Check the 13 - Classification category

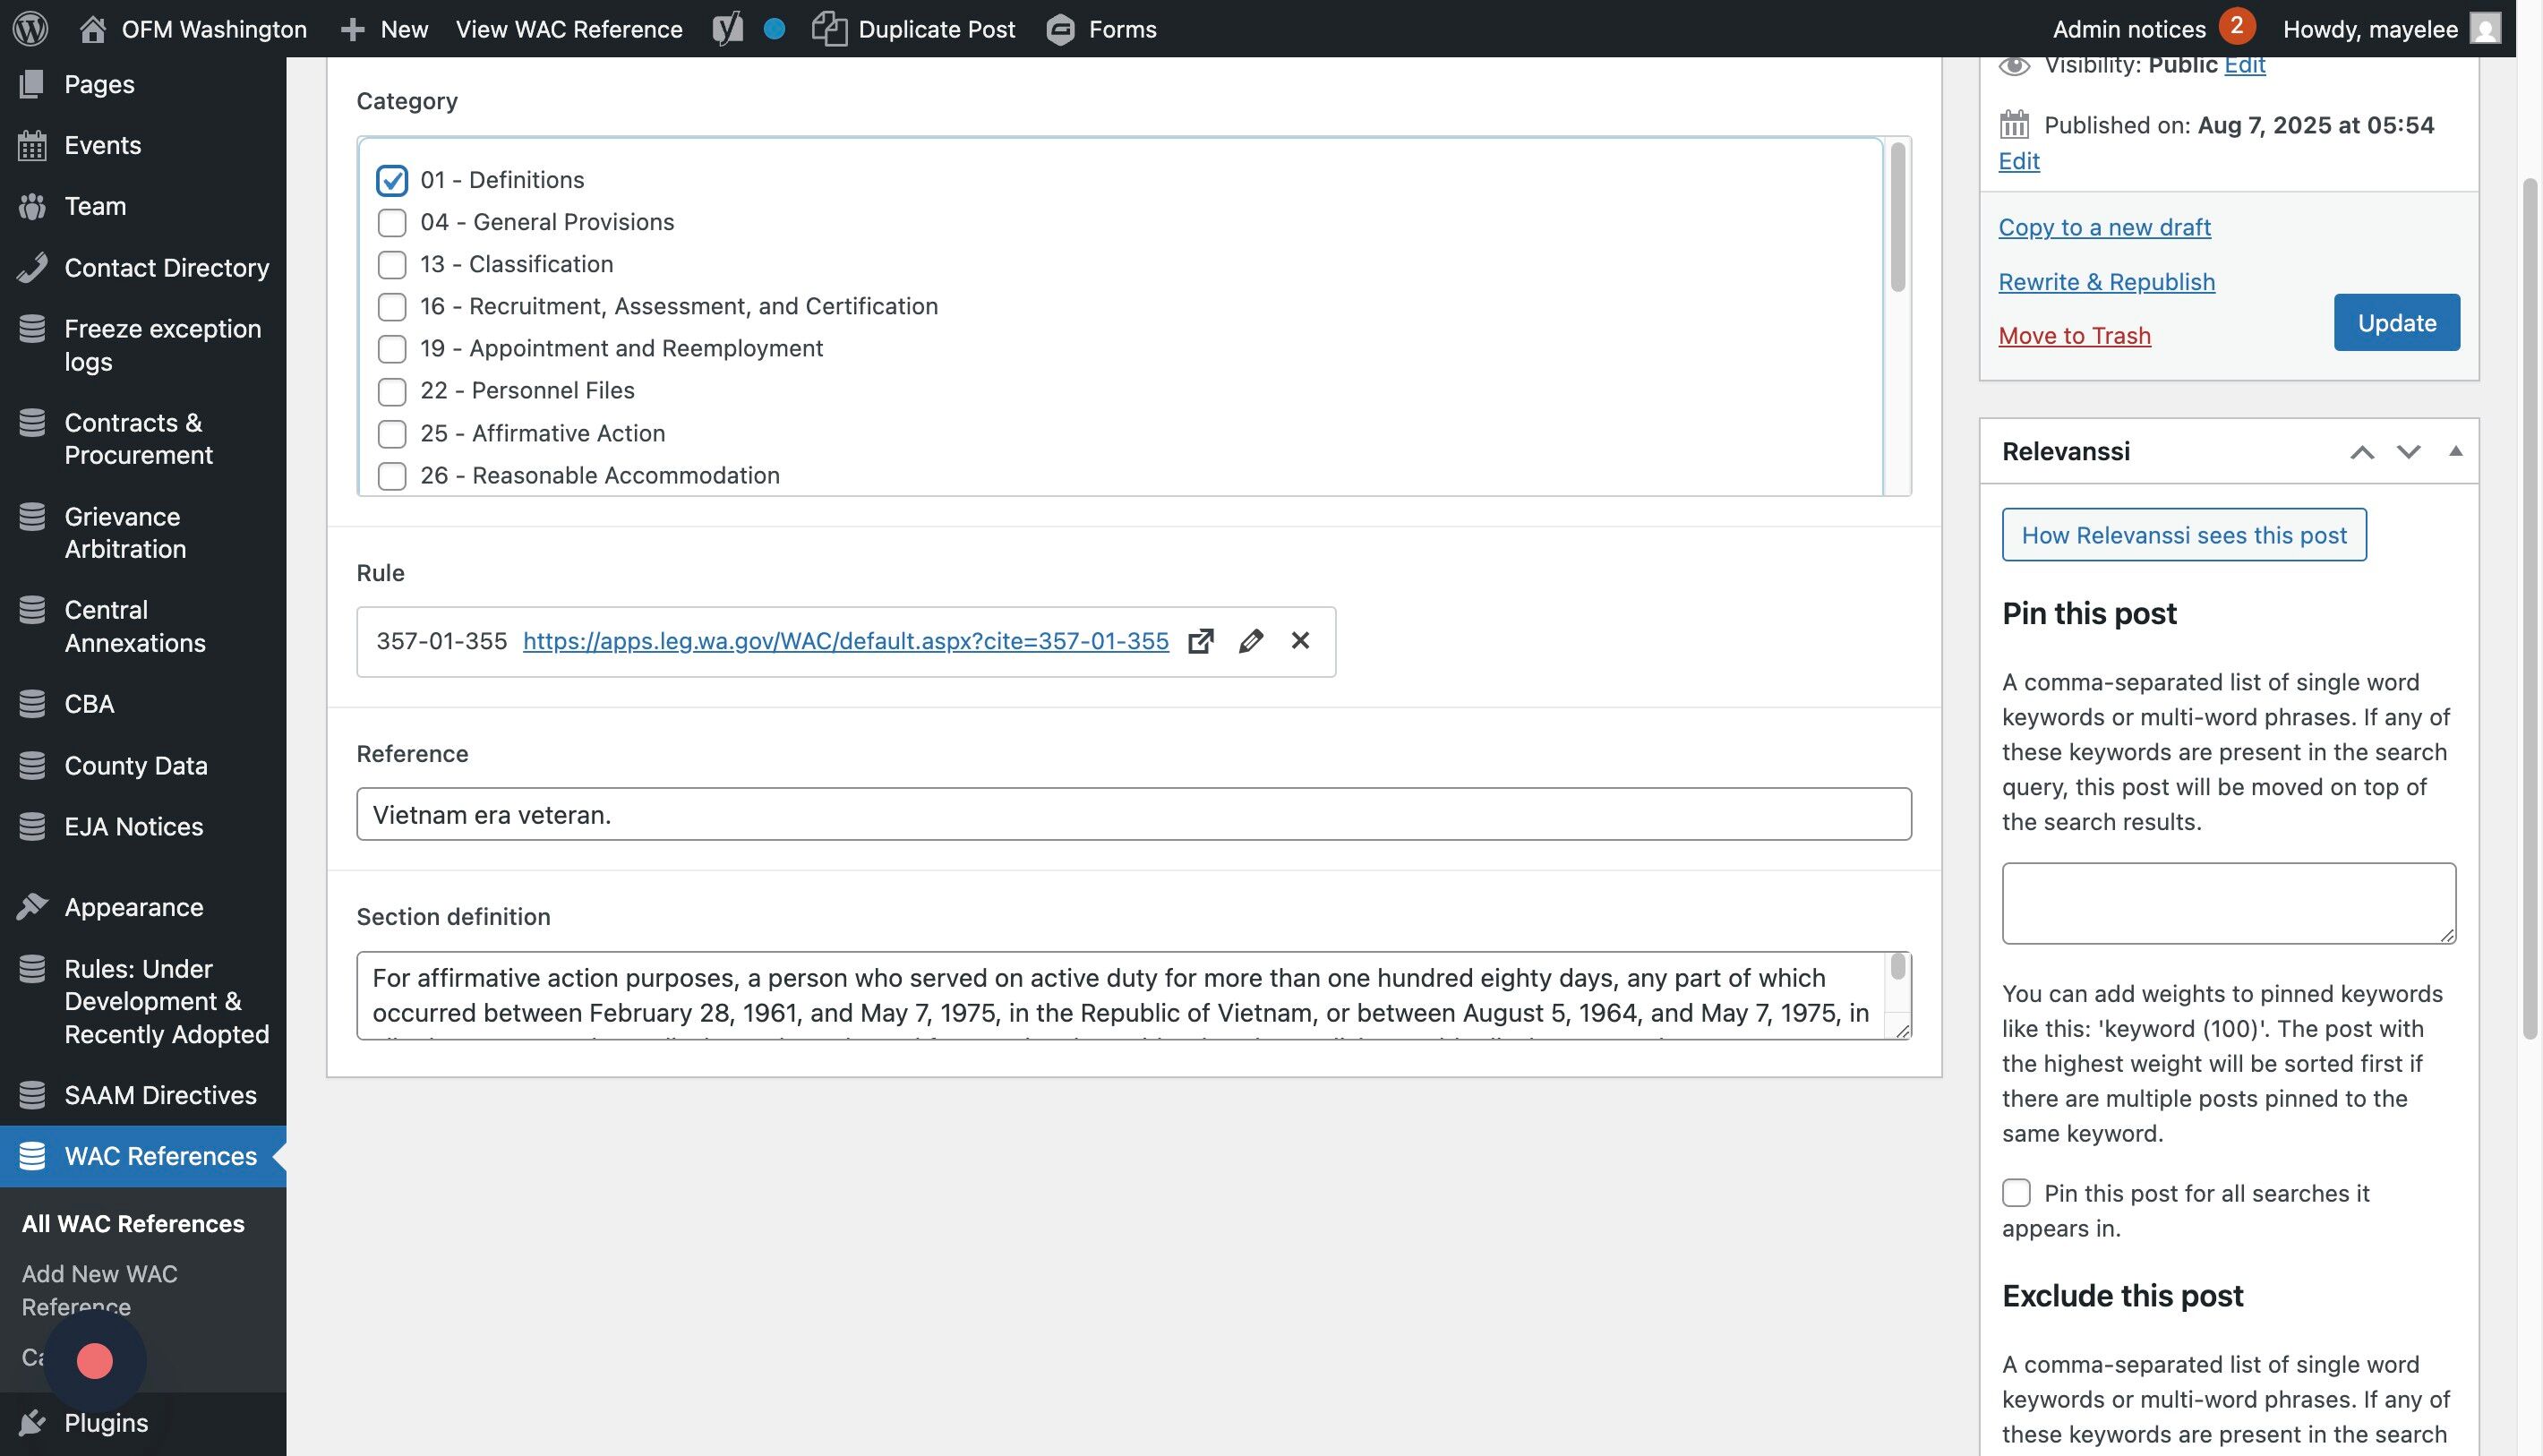tap(392, 264)
